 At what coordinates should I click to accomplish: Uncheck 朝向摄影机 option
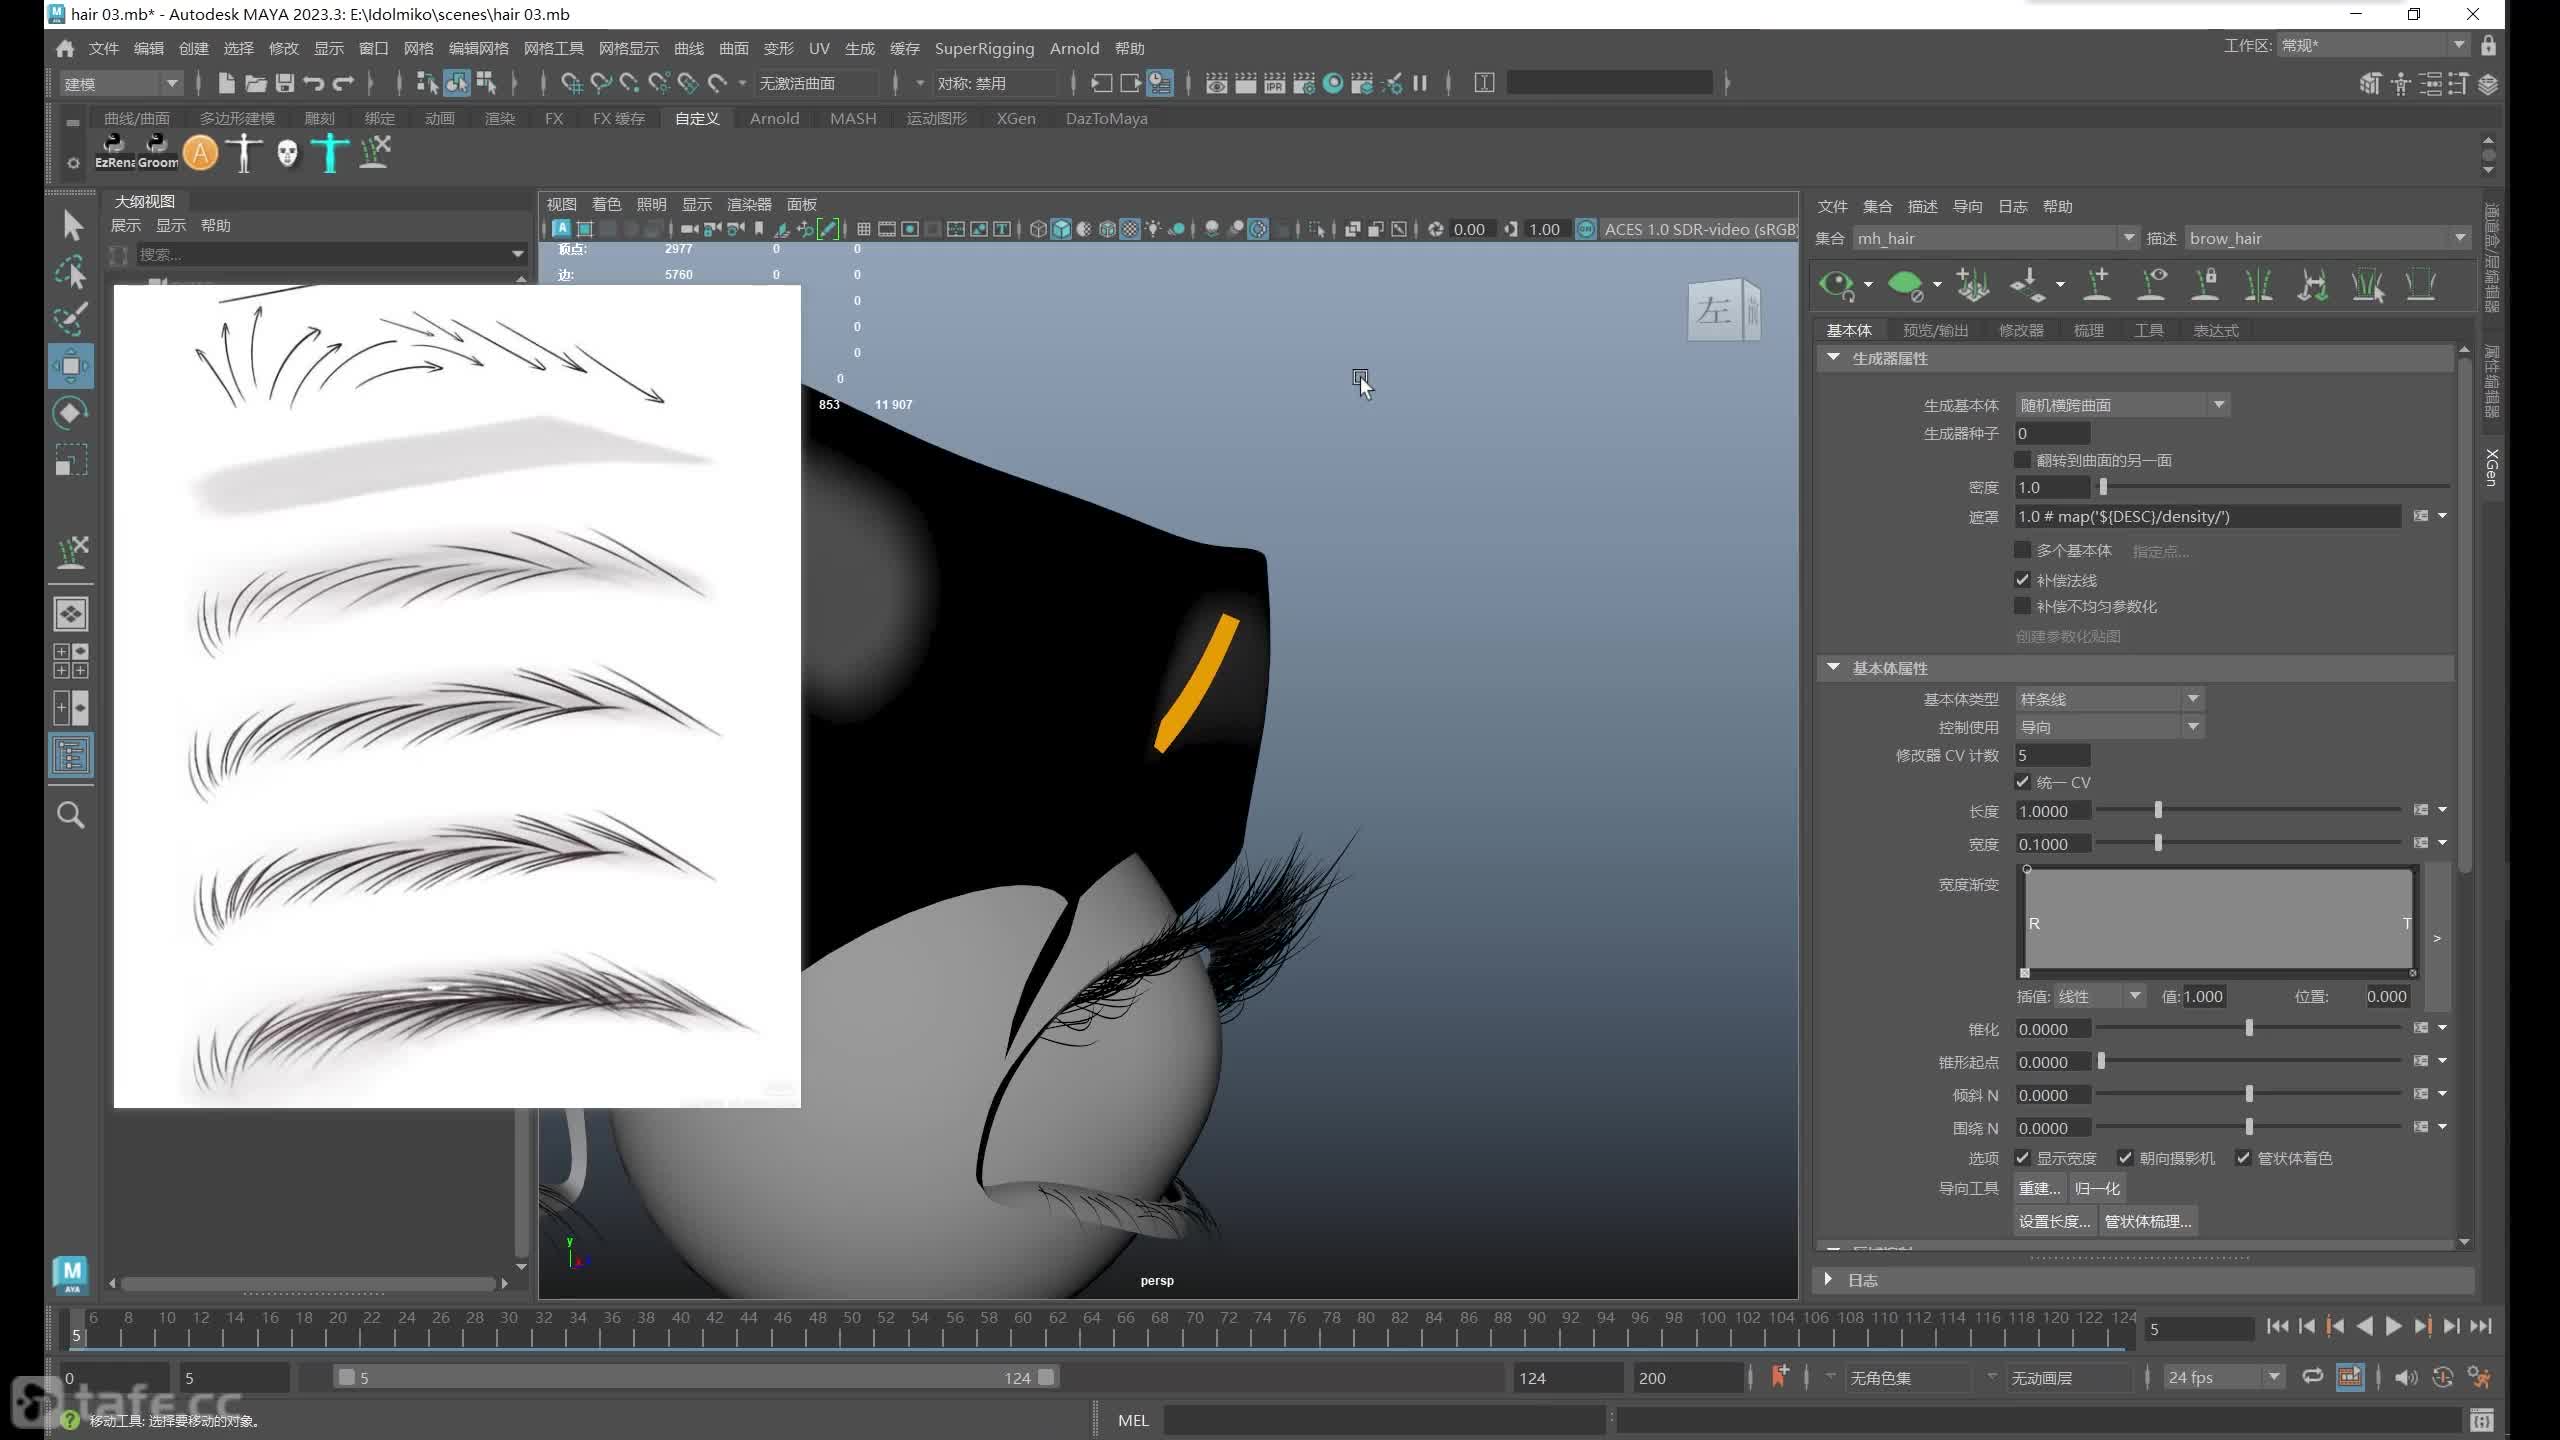point(2125,1158)
